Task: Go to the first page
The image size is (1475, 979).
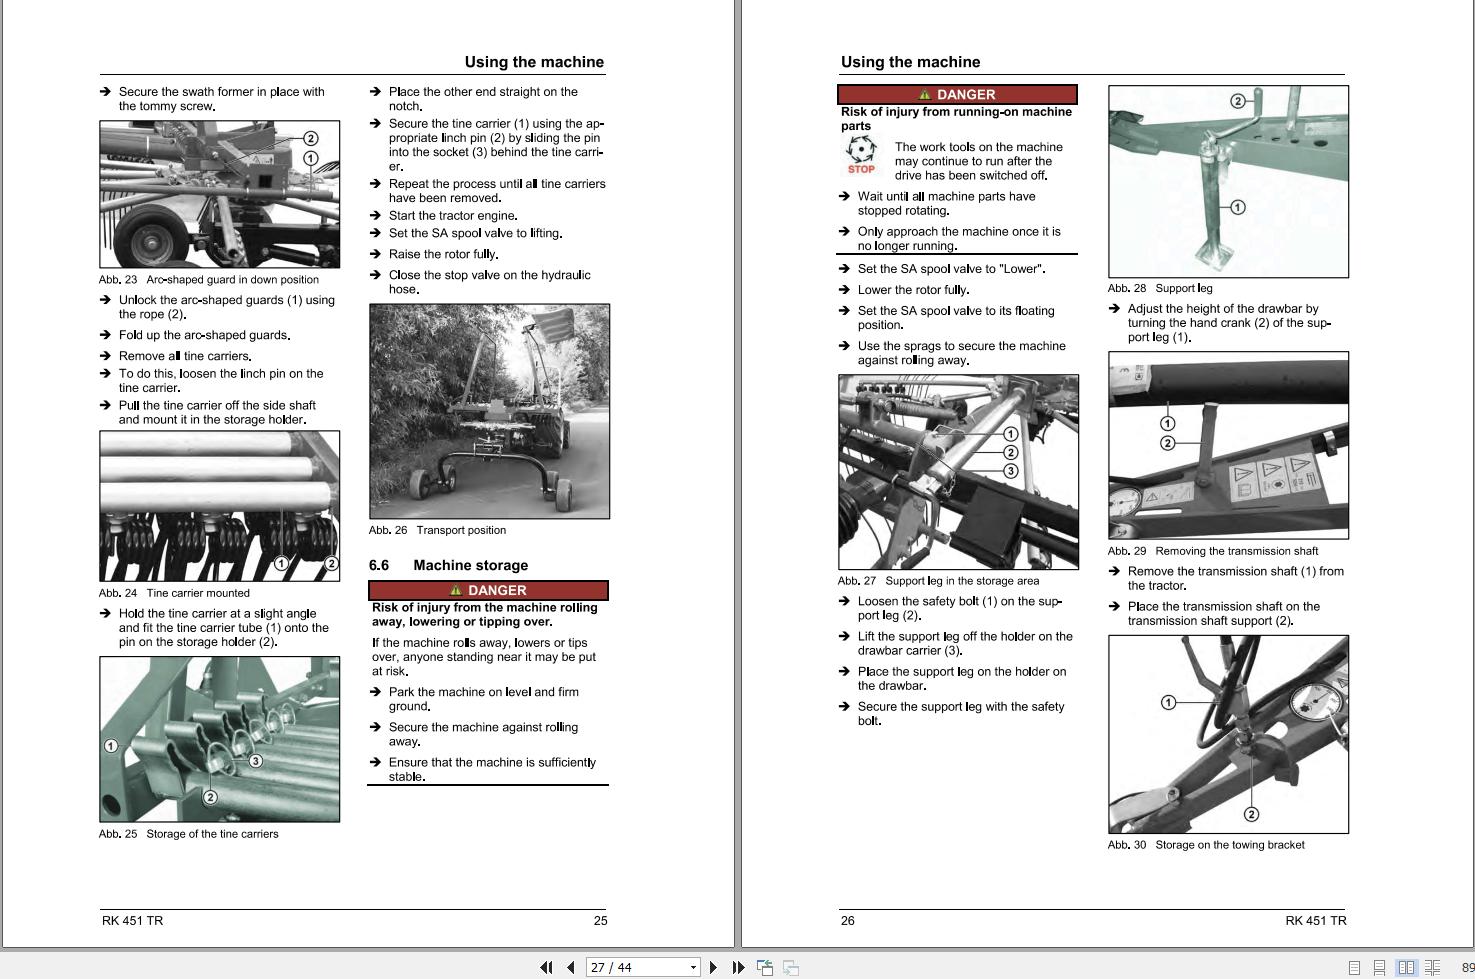Action: click(546, 967)
